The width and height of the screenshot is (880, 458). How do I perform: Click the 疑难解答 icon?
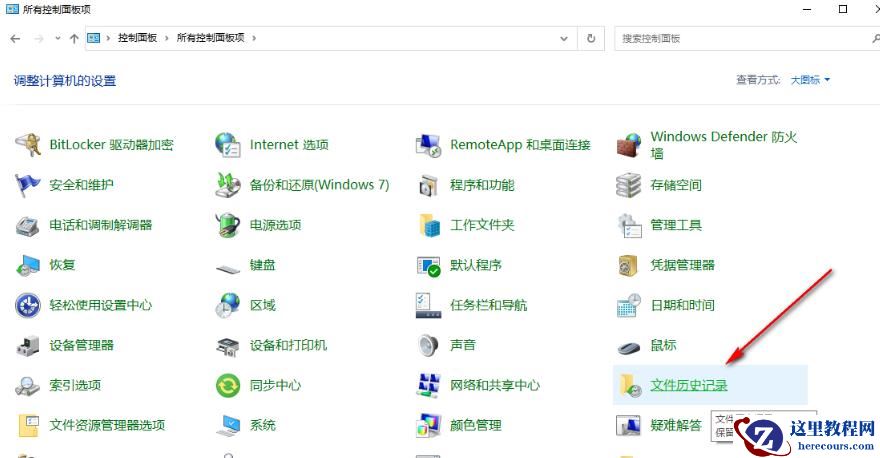click(x=629, y=425)
